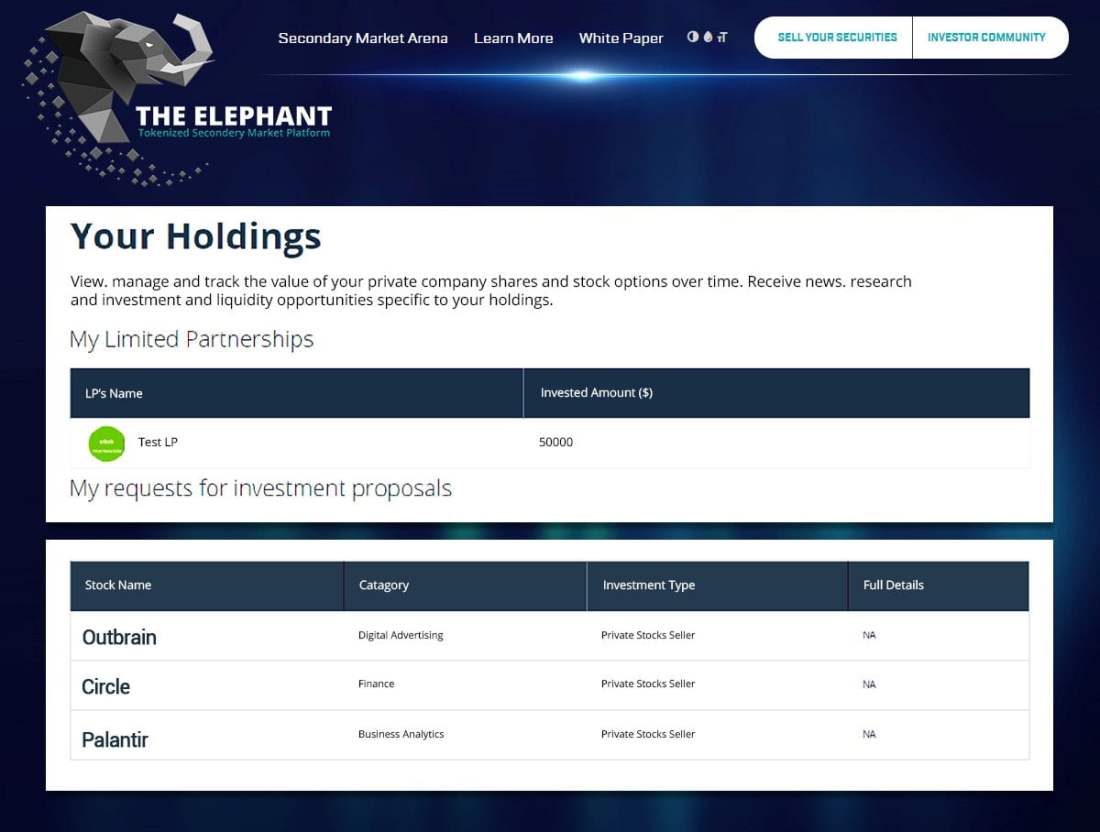
Task: Click My requests for investment proposals heading
Action: coord(260,488)
